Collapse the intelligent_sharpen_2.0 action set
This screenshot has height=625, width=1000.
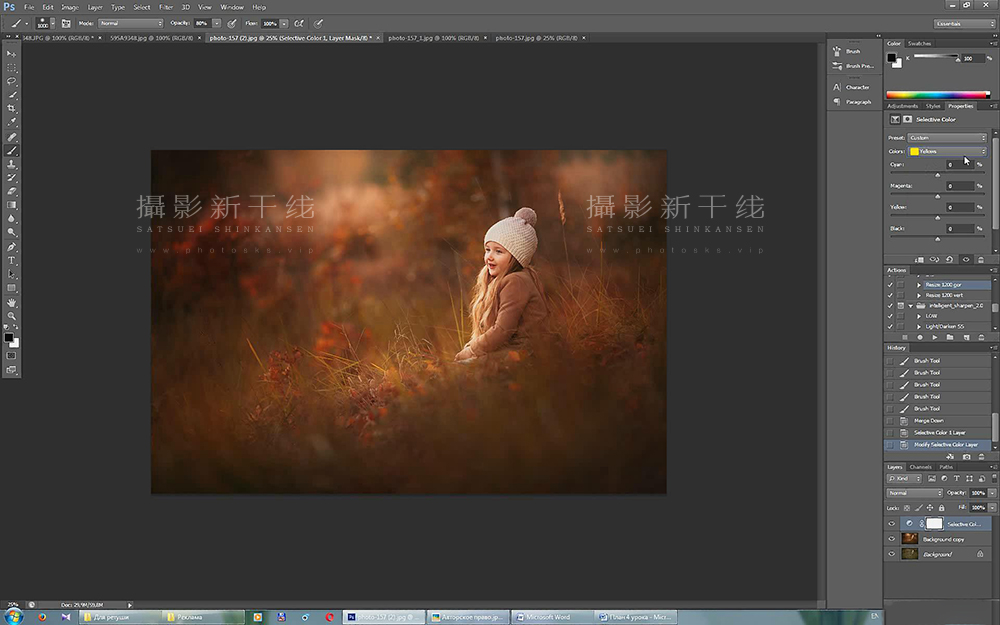coord(911,306)
